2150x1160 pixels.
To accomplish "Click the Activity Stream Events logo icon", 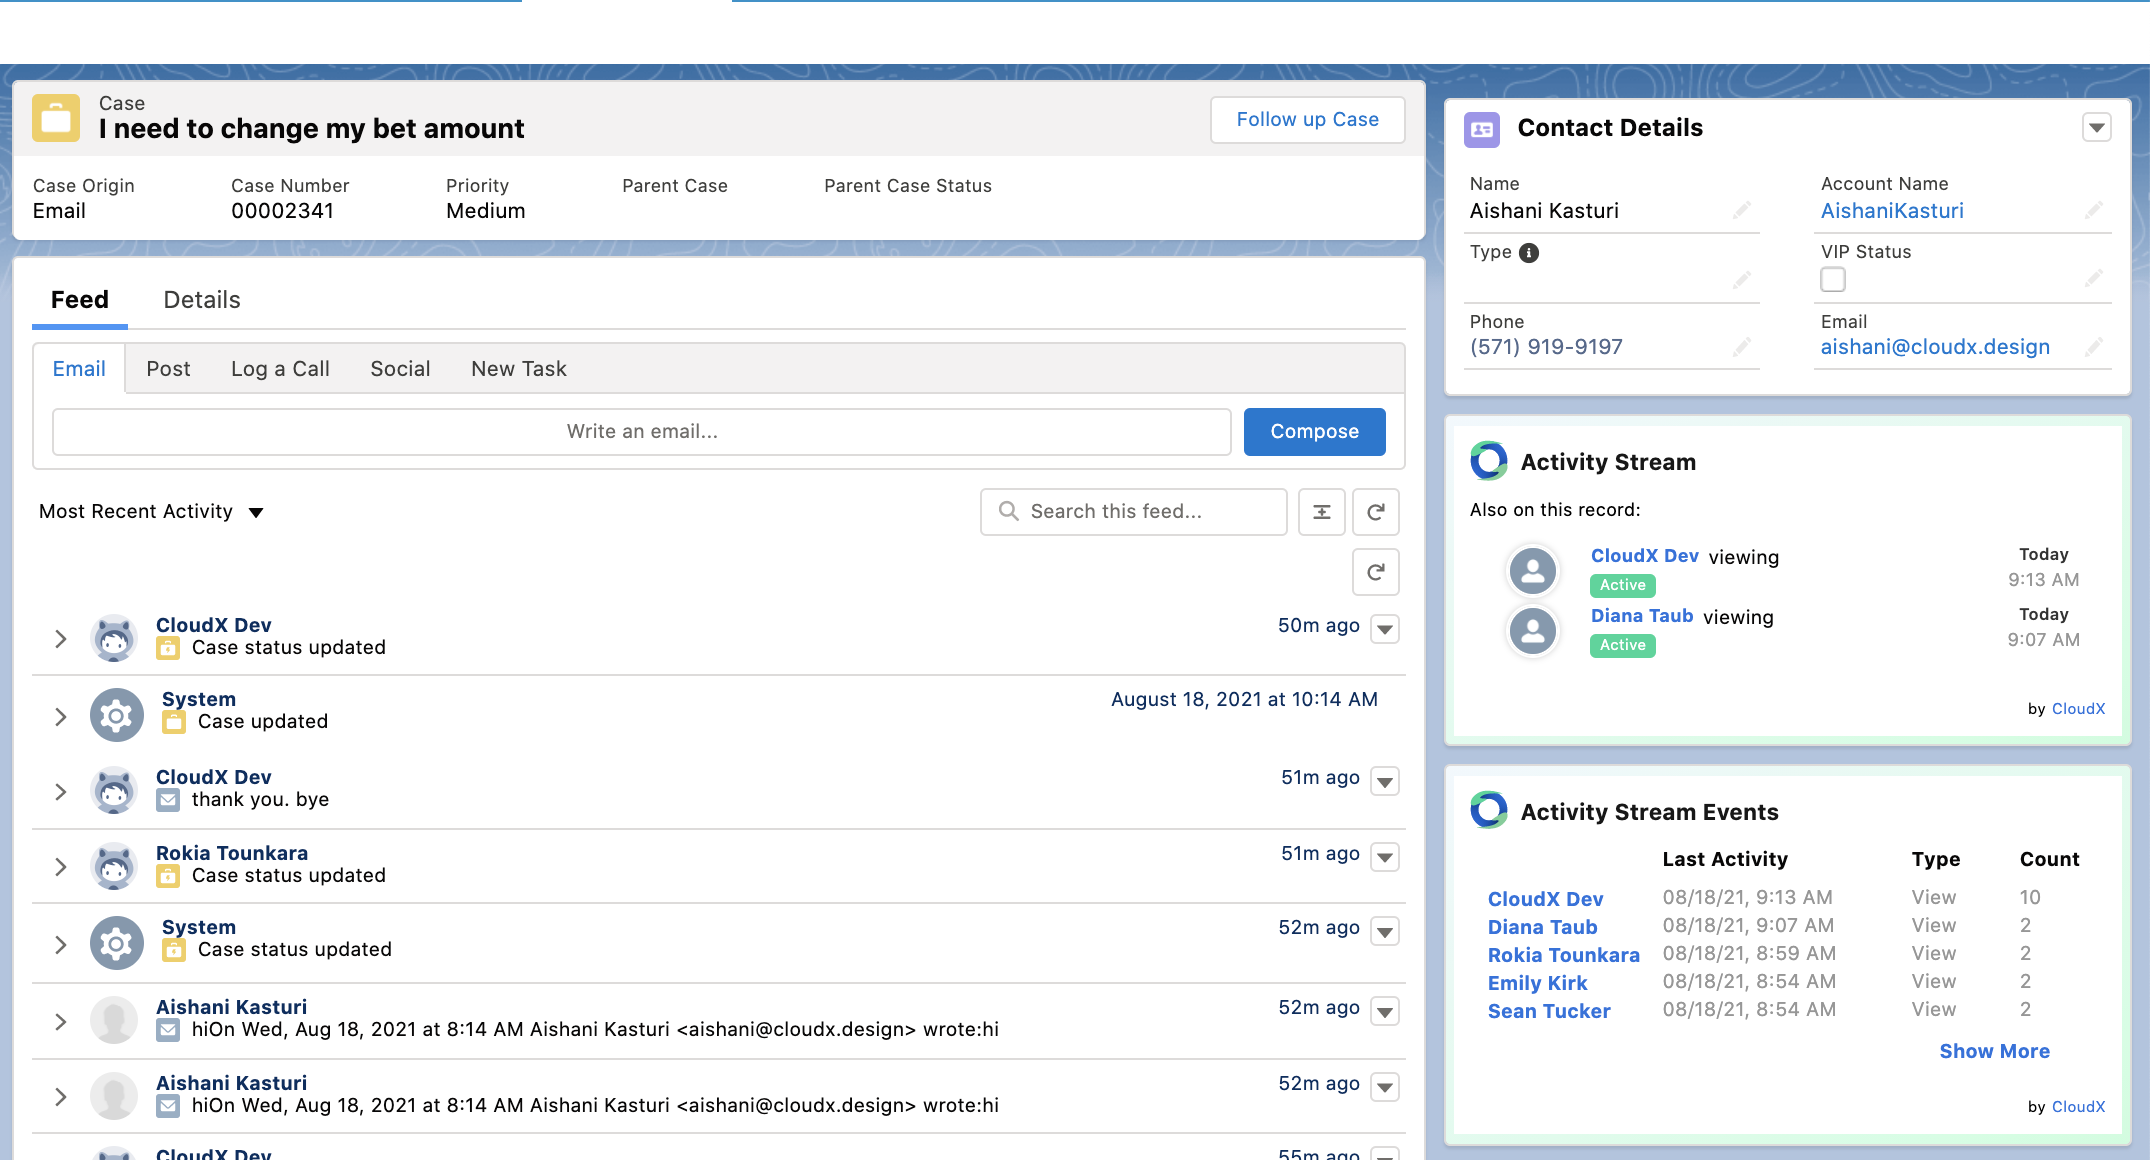I will [1489, 811].
